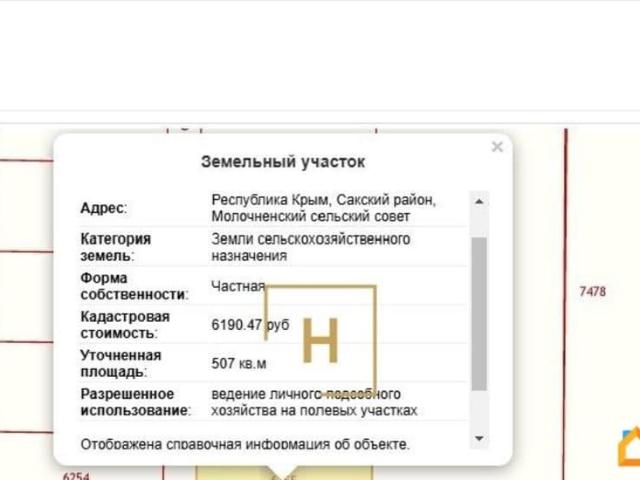Screen dimensions: 640x480
Task: Click the Кадастровая стоимость label
Action: click(125, 325)
